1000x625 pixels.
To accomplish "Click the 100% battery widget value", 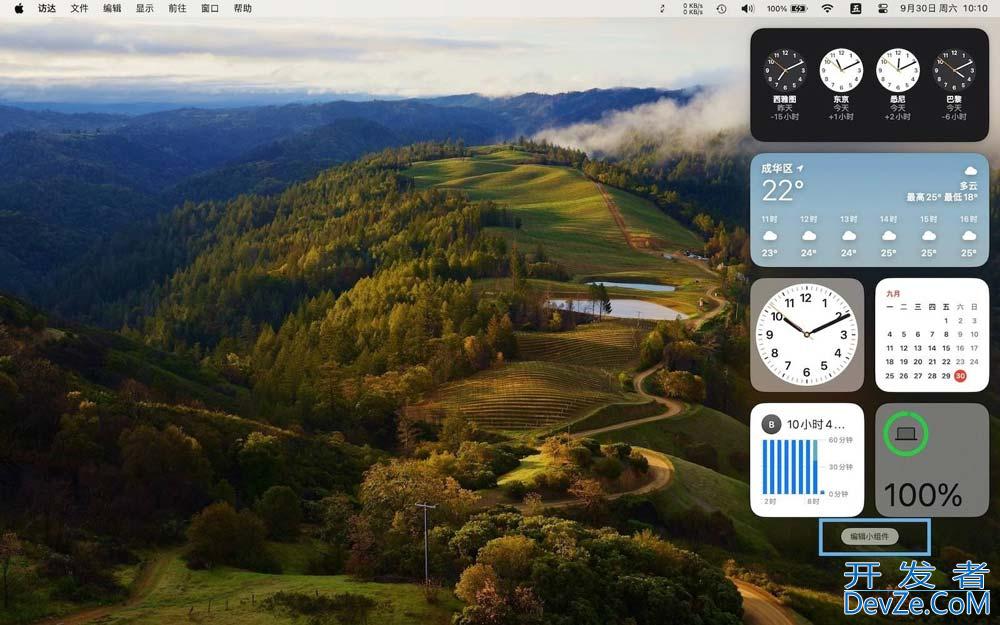I will click(923, 495).
